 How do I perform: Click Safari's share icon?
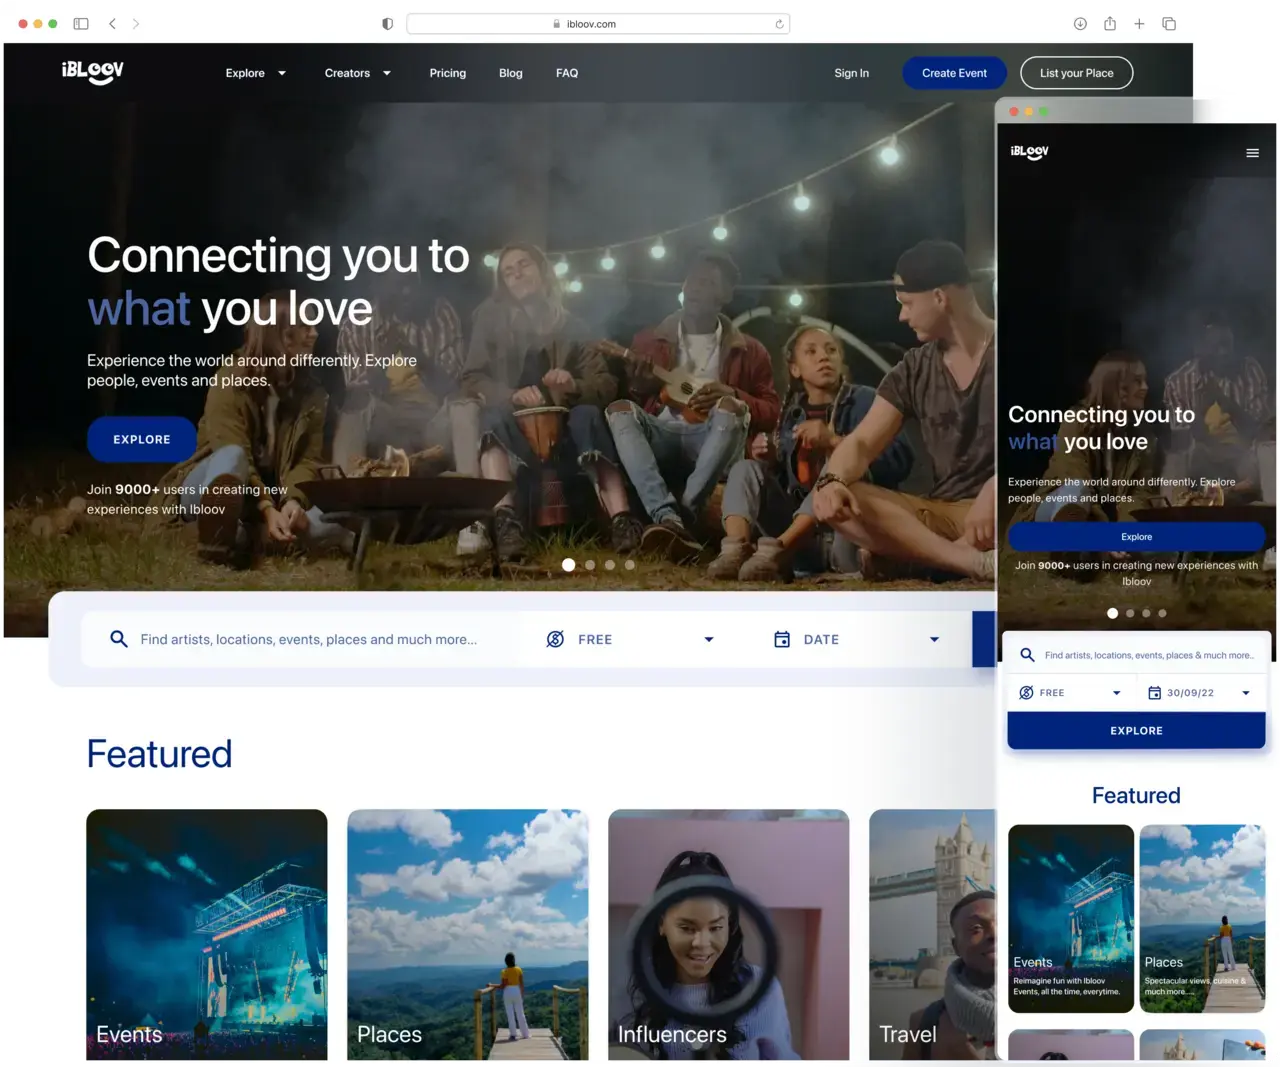(x=1109, y=23)
